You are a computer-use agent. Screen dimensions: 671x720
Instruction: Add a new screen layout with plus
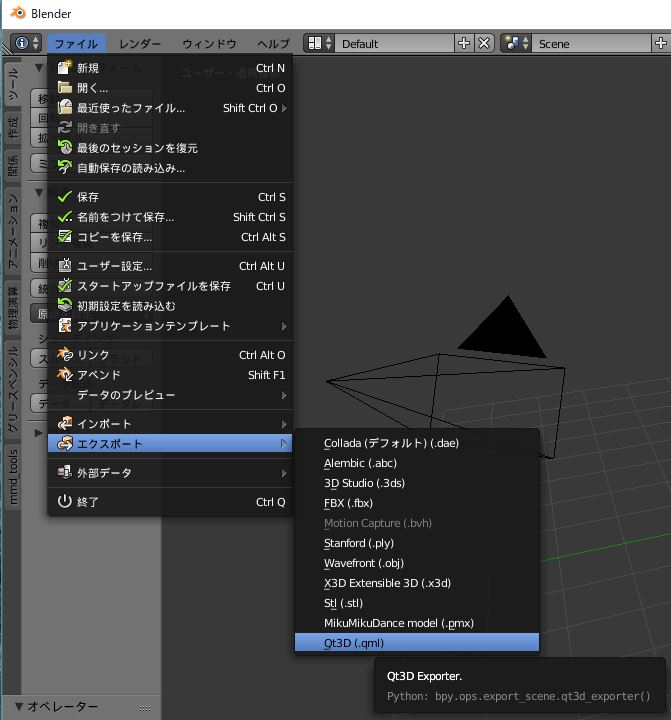click(464, 43)
